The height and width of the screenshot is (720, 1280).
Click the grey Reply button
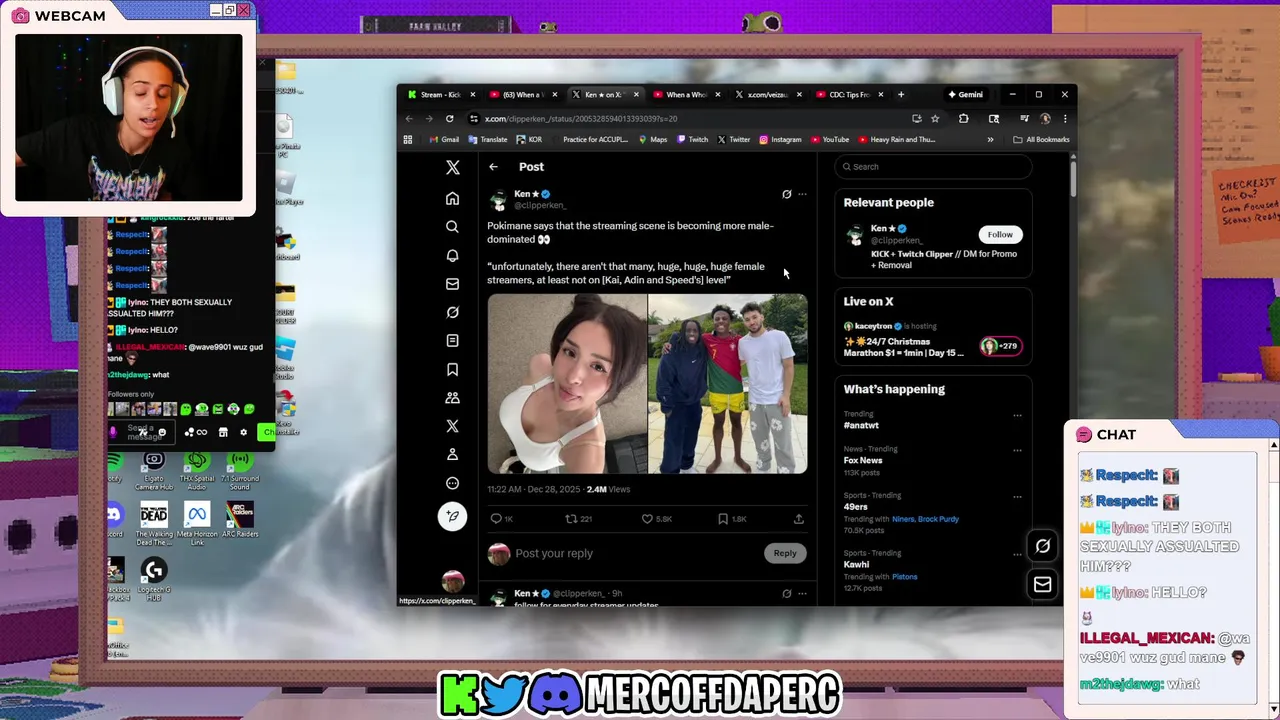tap(785, 553)
